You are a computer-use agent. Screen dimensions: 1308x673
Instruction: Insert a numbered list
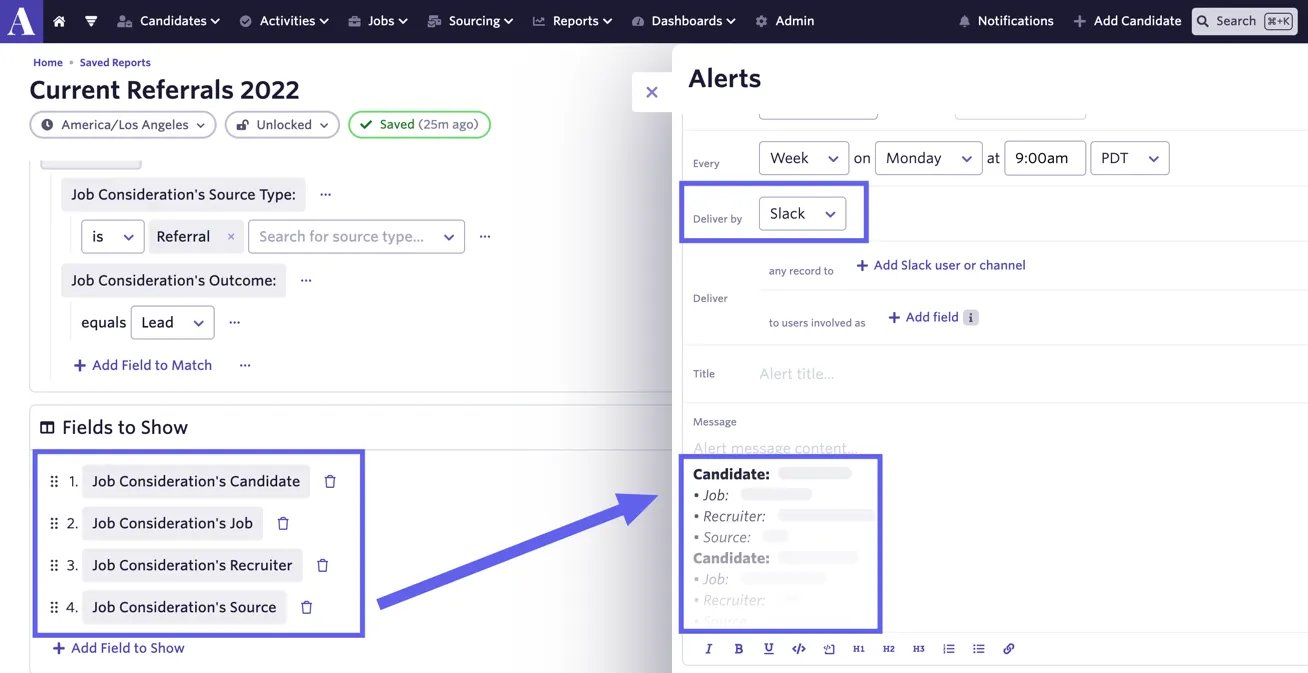(949, 649)
